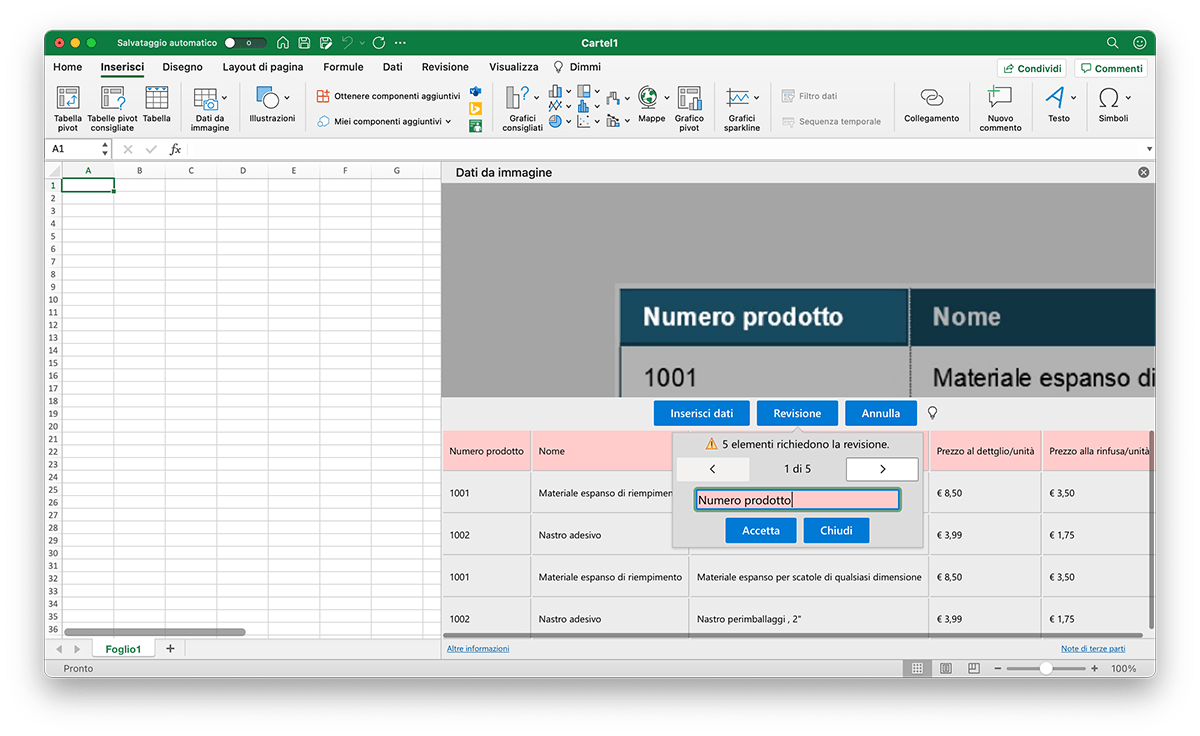
Task: Open the Formule ribbon tab
Action: point(343,67)
